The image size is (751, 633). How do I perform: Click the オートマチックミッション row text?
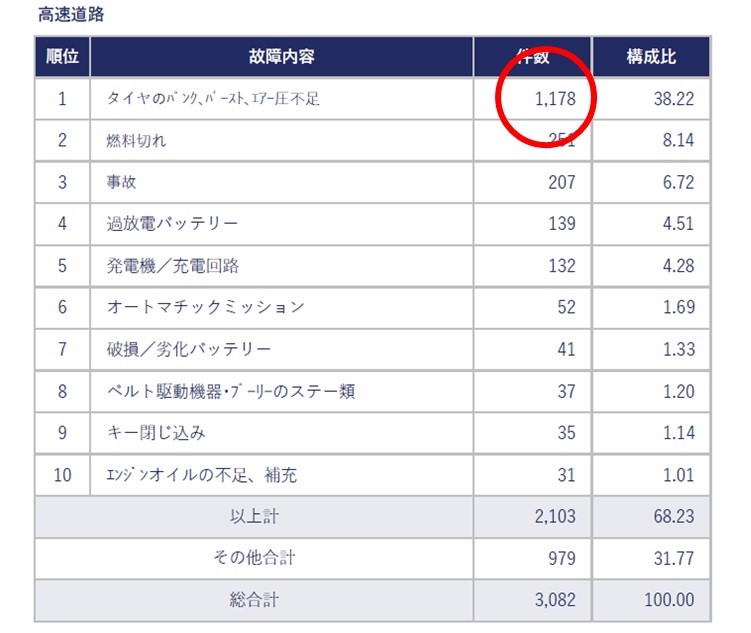point(205,307)
